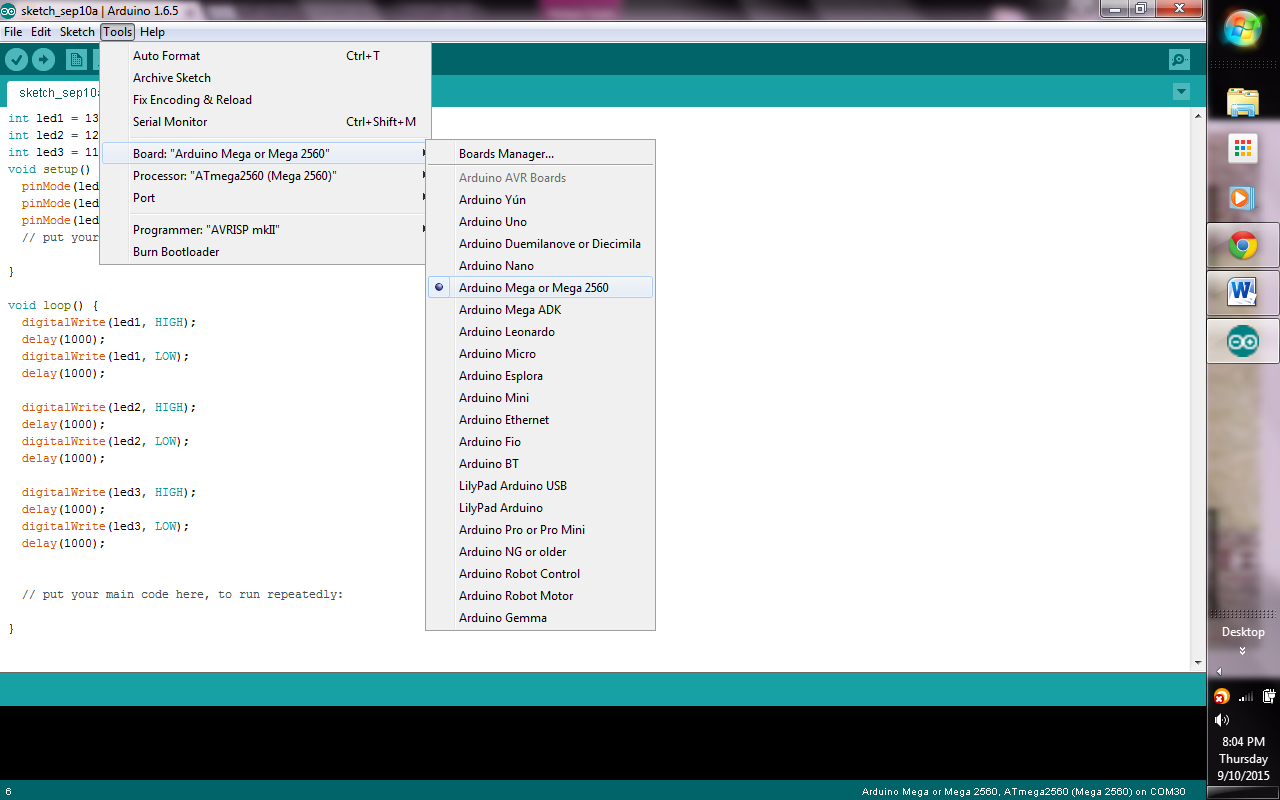Screen dimensions: 1280x800
Task: Choose Arduino Duemilanove or Diecimila
Action: tap(540, 244)
